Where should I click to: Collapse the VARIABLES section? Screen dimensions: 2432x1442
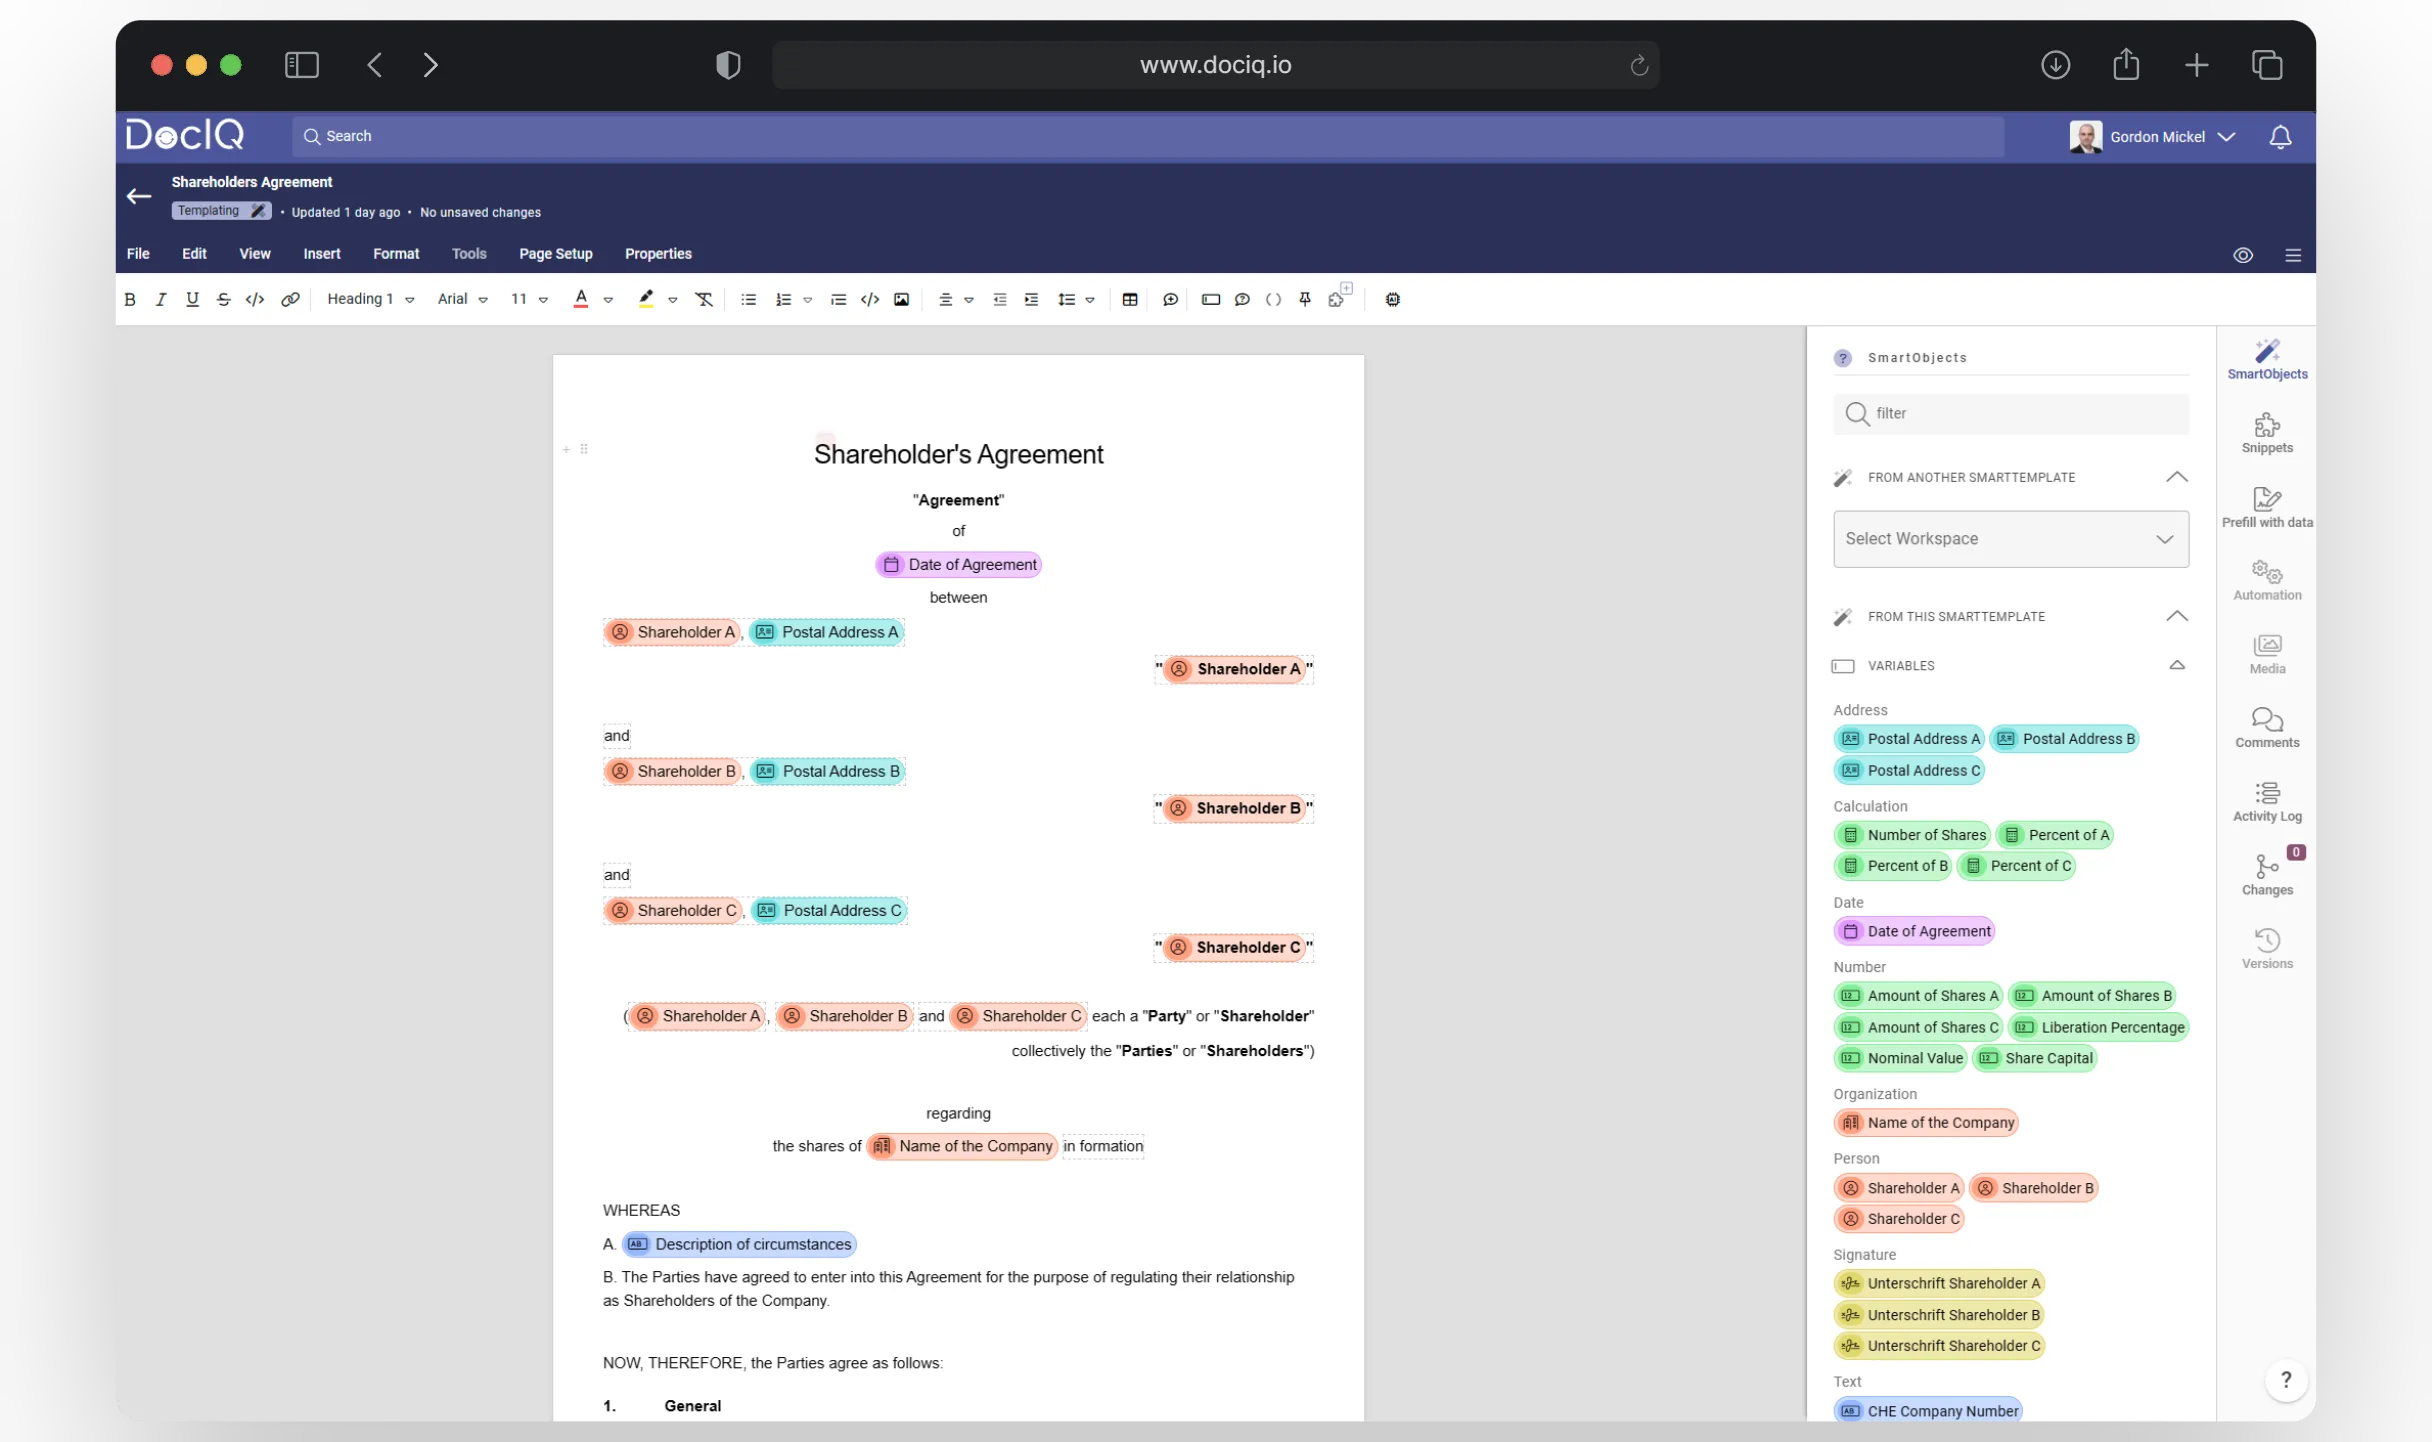(x=2178, y=664)
